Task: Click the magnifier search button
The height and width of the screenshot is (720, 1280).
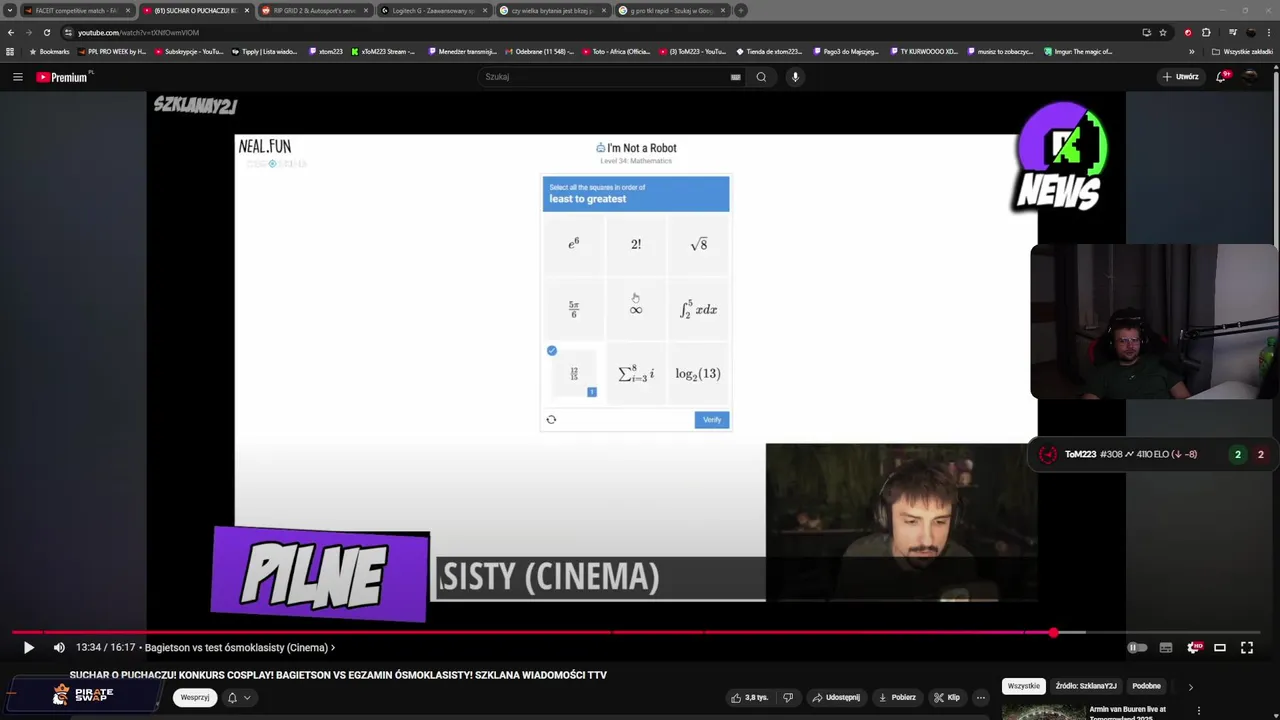Action: tap(761, 77)
